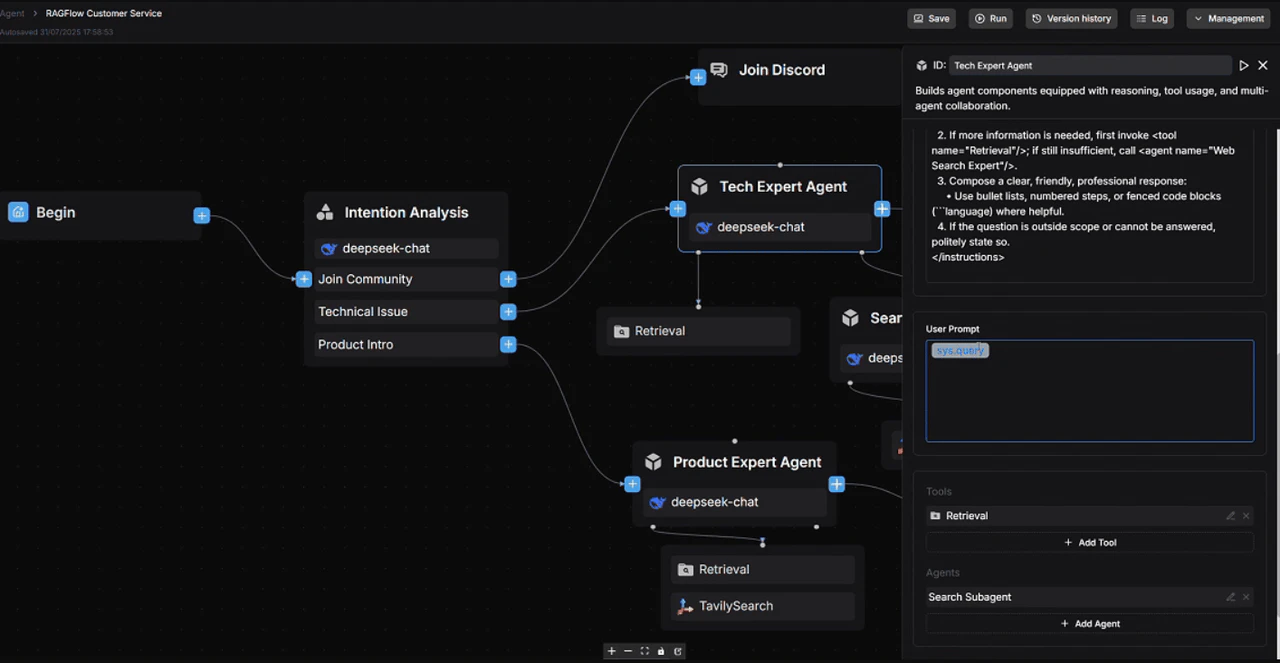Add Agent to the agent panel
This screenshot has width=1280, height=663.
(x=1090, y=624)
